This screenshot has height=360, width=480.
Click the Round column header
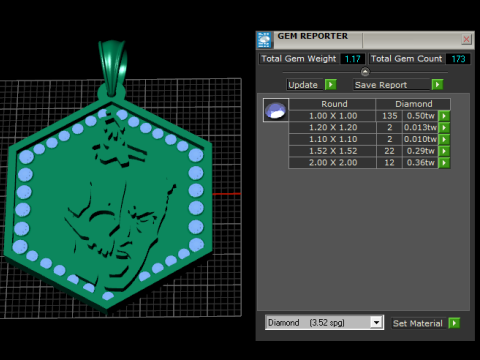334,104
